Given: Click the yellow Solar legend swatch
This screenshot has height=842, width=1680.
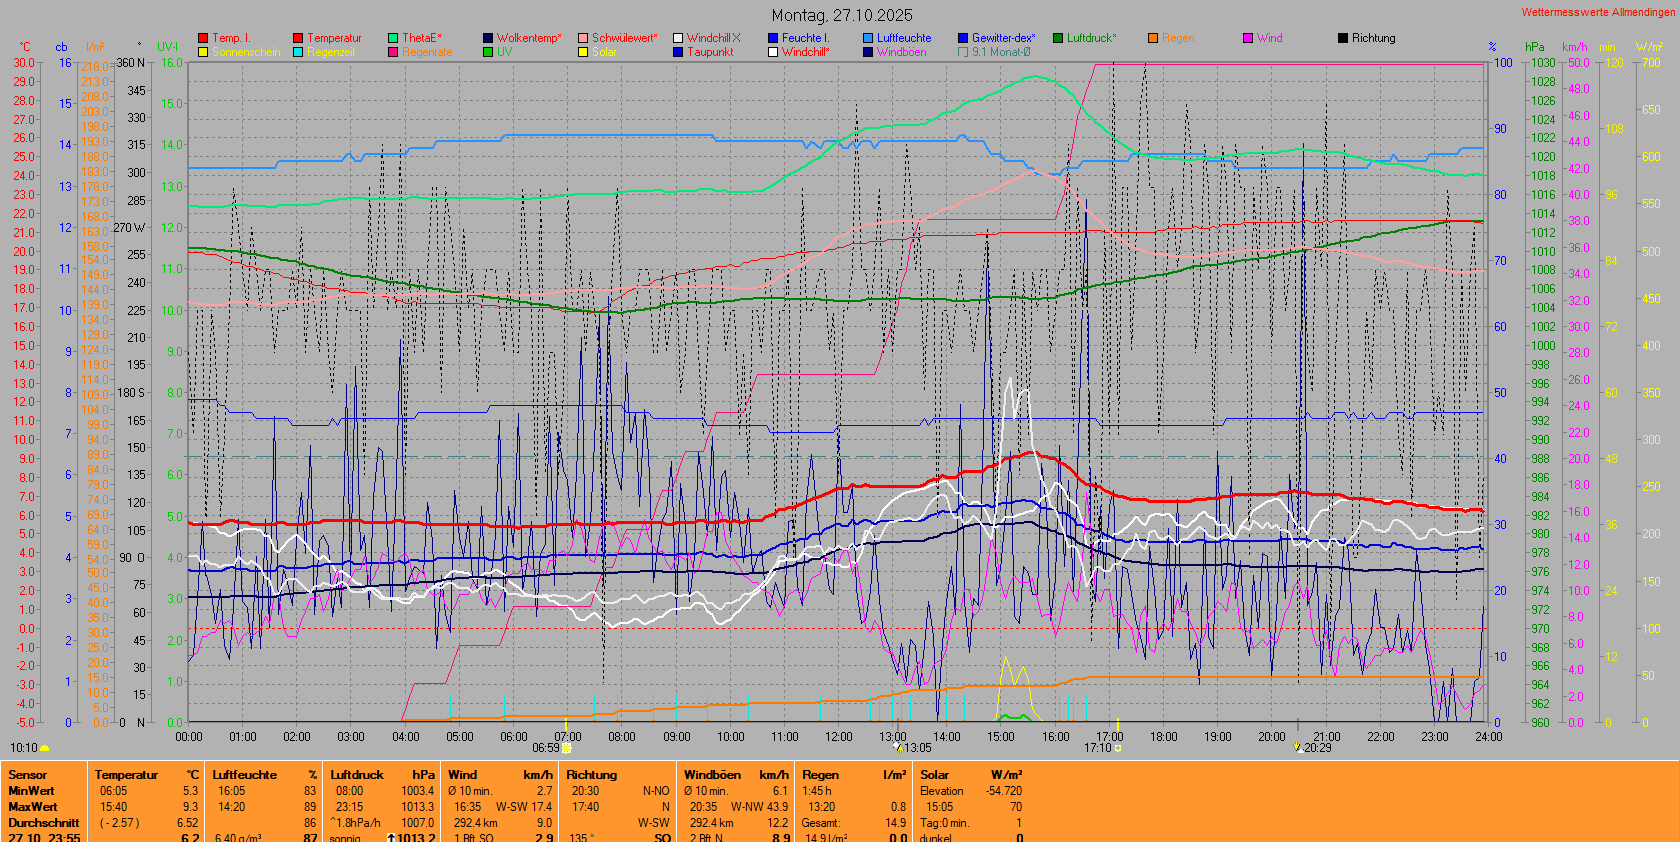Looking at the screenshot, I should 583,52.
